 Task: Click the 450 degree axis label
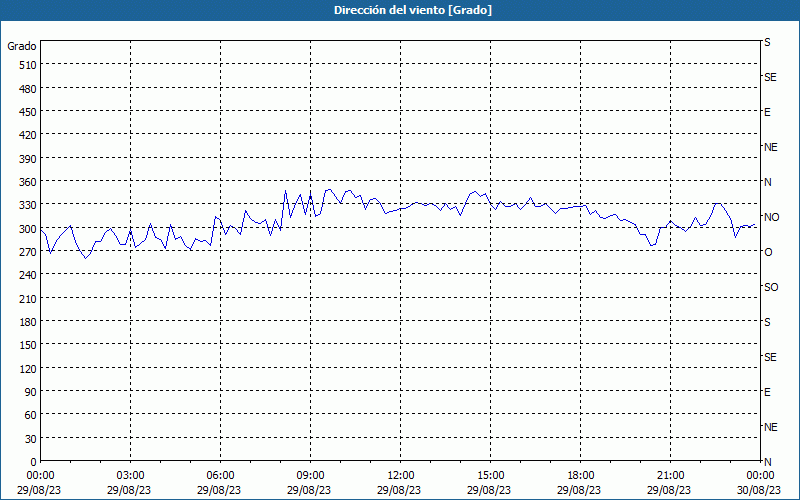(29, 112)
